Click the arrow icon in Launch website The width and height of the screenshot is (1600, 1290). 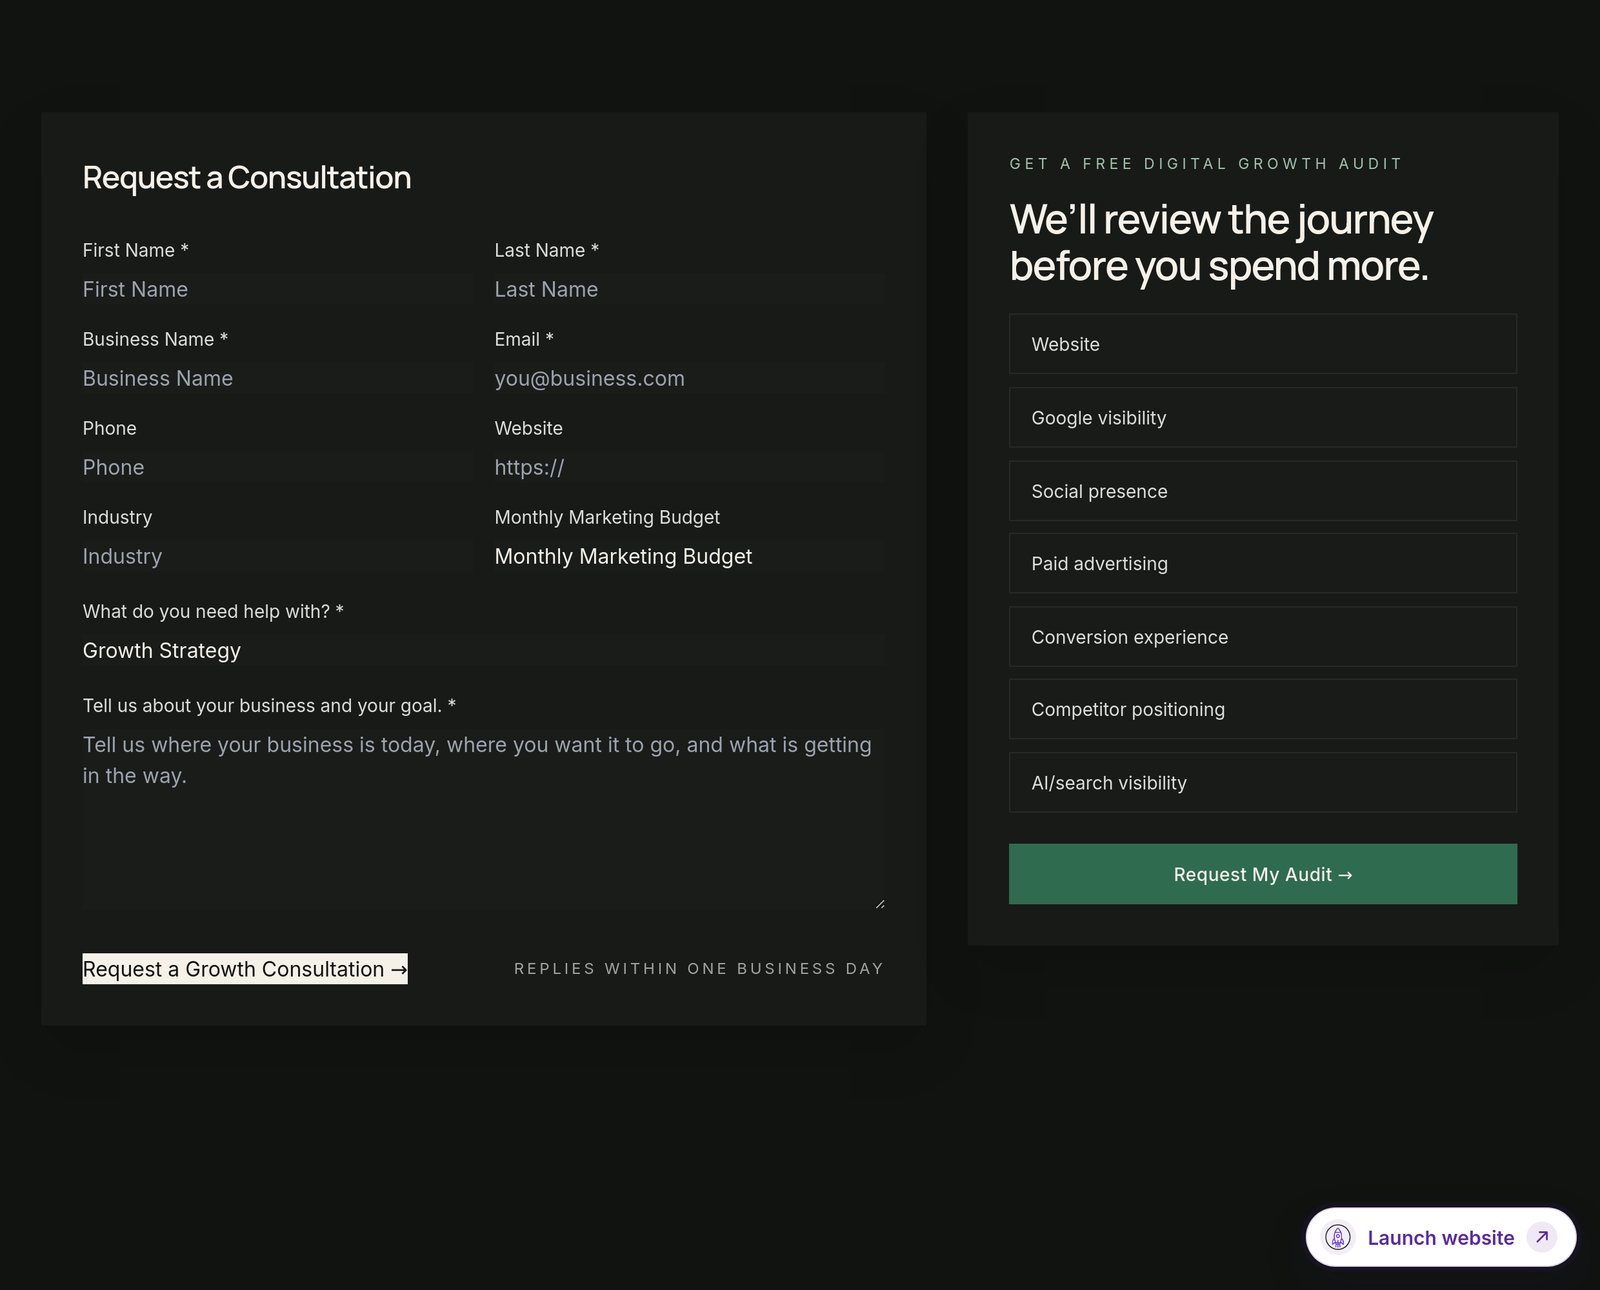(1542, 1238)
